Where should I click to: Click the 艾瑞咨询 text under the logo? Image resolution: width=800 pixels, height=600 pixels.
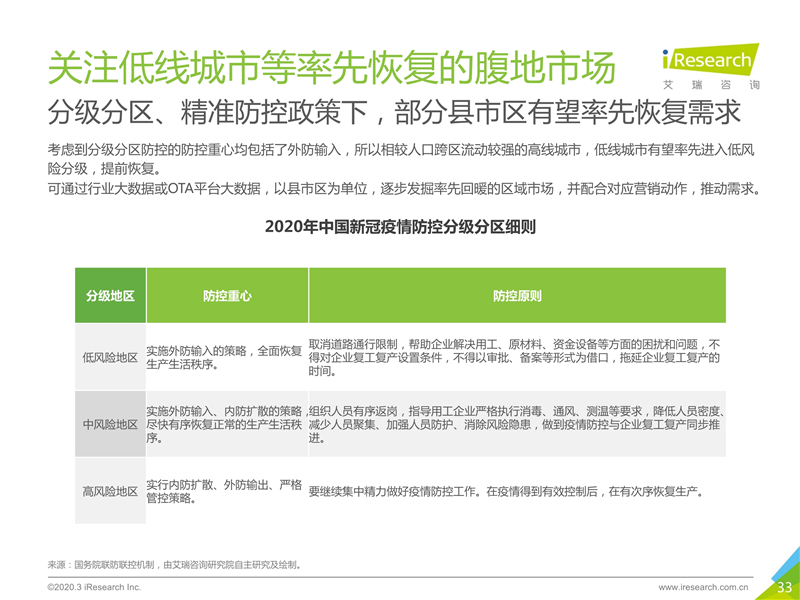(x=710, y=85)
